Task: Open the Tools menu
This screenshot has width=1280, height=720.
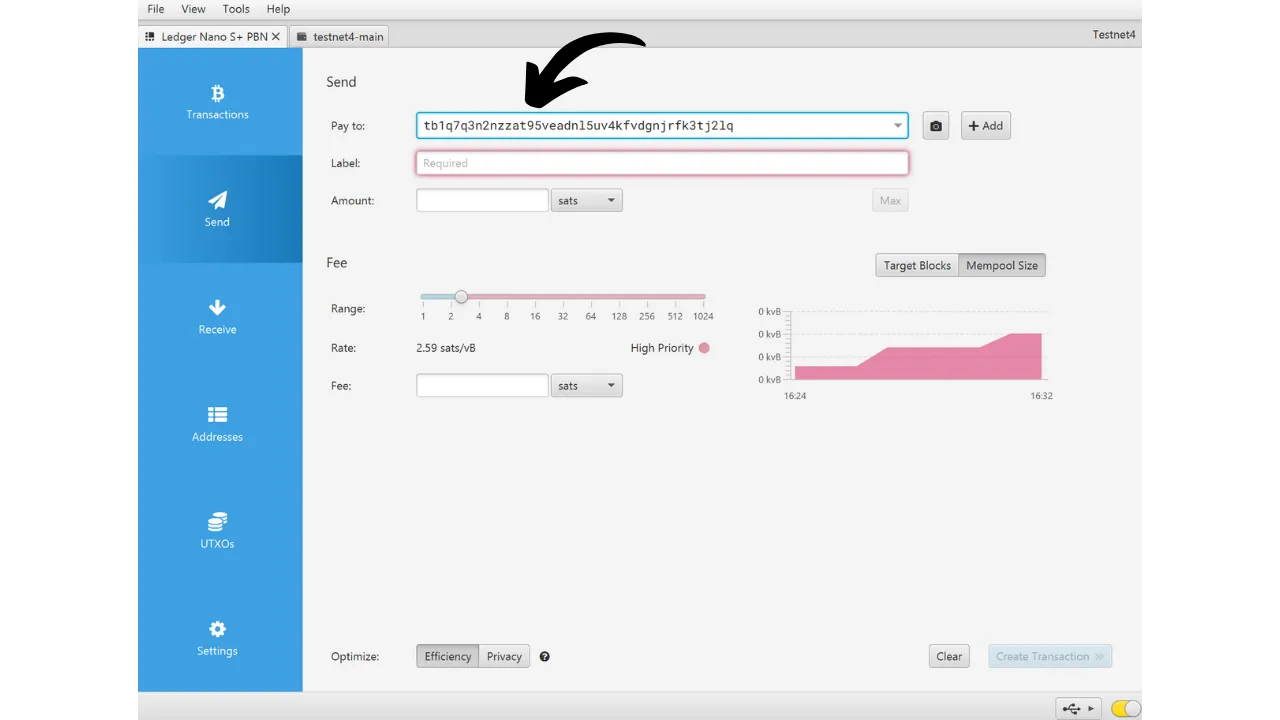Action: click(236, 9)
